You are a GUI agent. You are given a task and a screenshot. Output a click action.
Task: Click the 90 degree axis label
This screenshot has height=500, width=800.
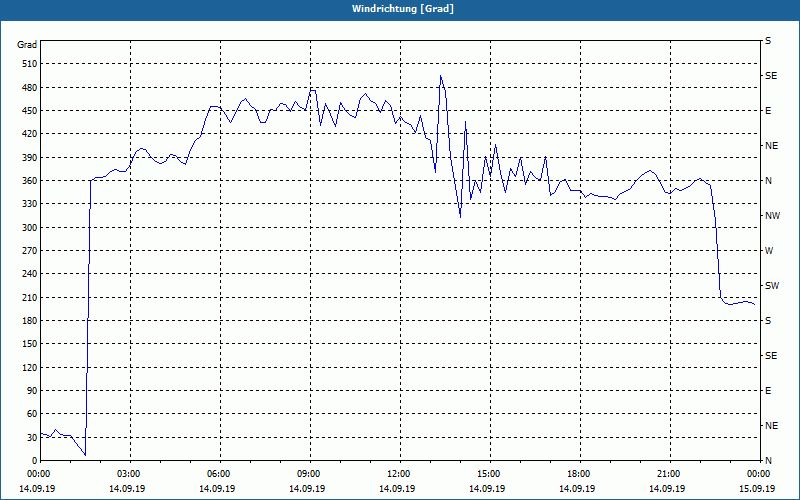point(32,391)
